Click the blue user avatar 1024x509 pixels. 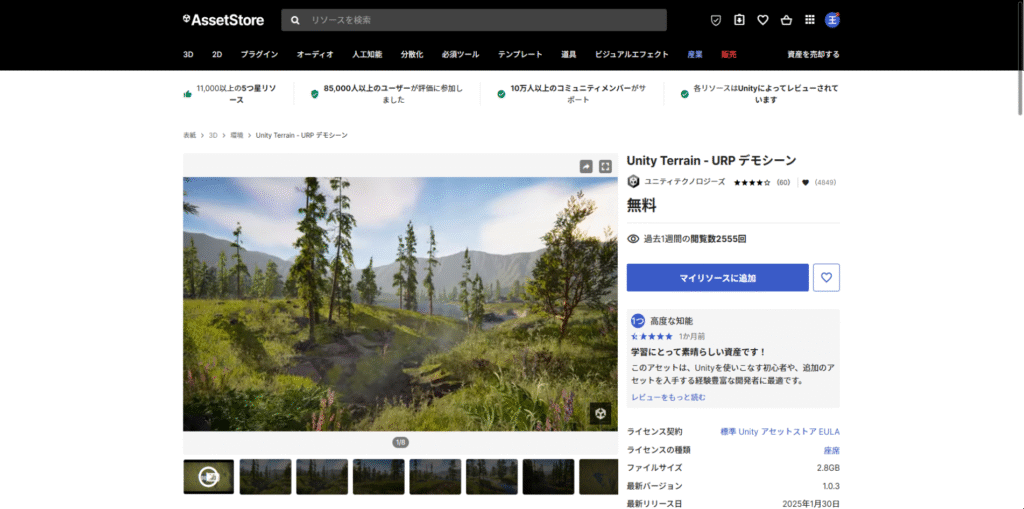pos(832,20)
